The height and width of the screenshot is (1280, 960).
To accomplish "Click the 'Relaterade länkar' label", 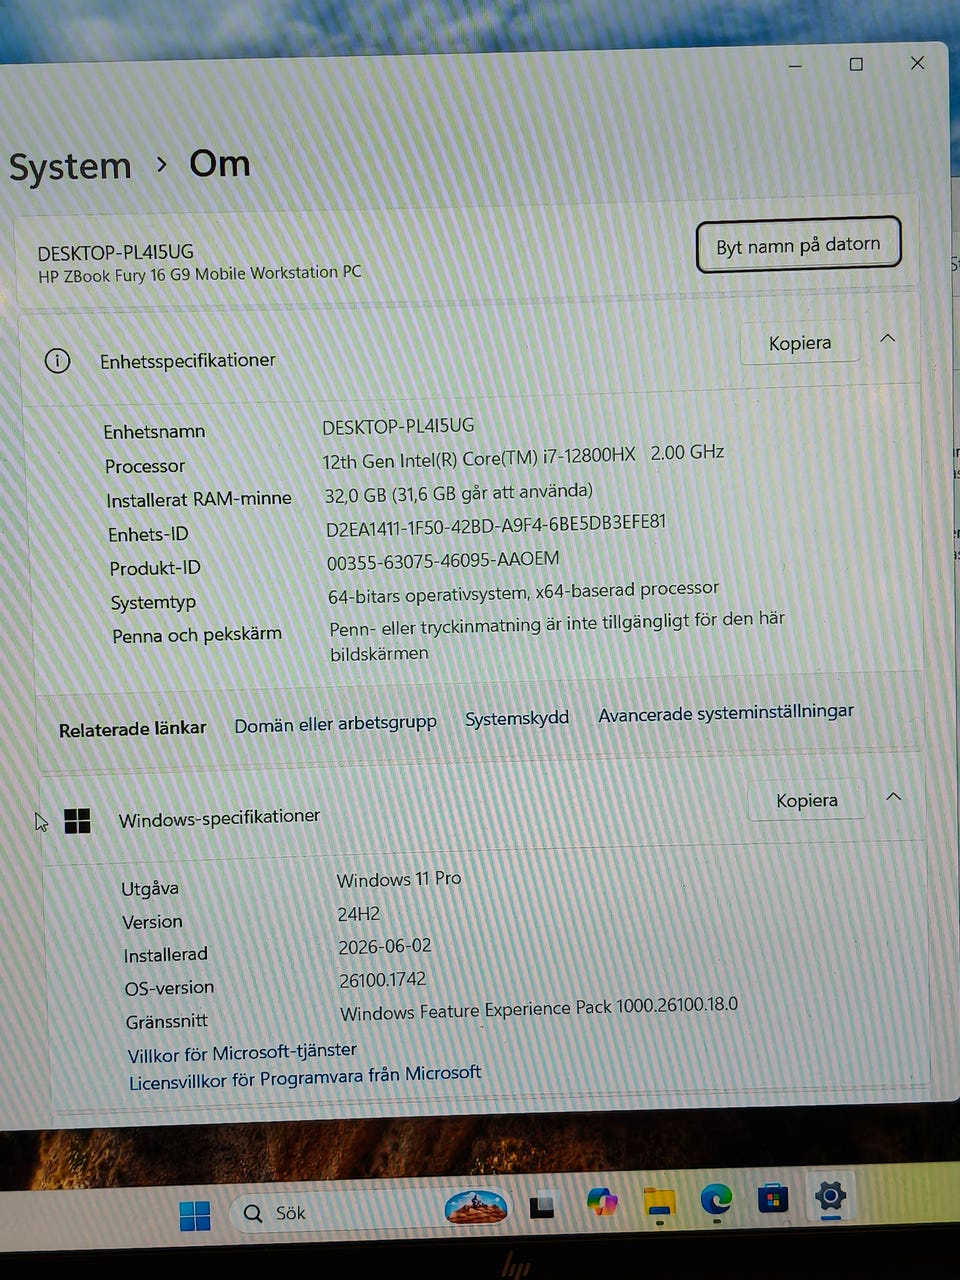I will 133,729.
